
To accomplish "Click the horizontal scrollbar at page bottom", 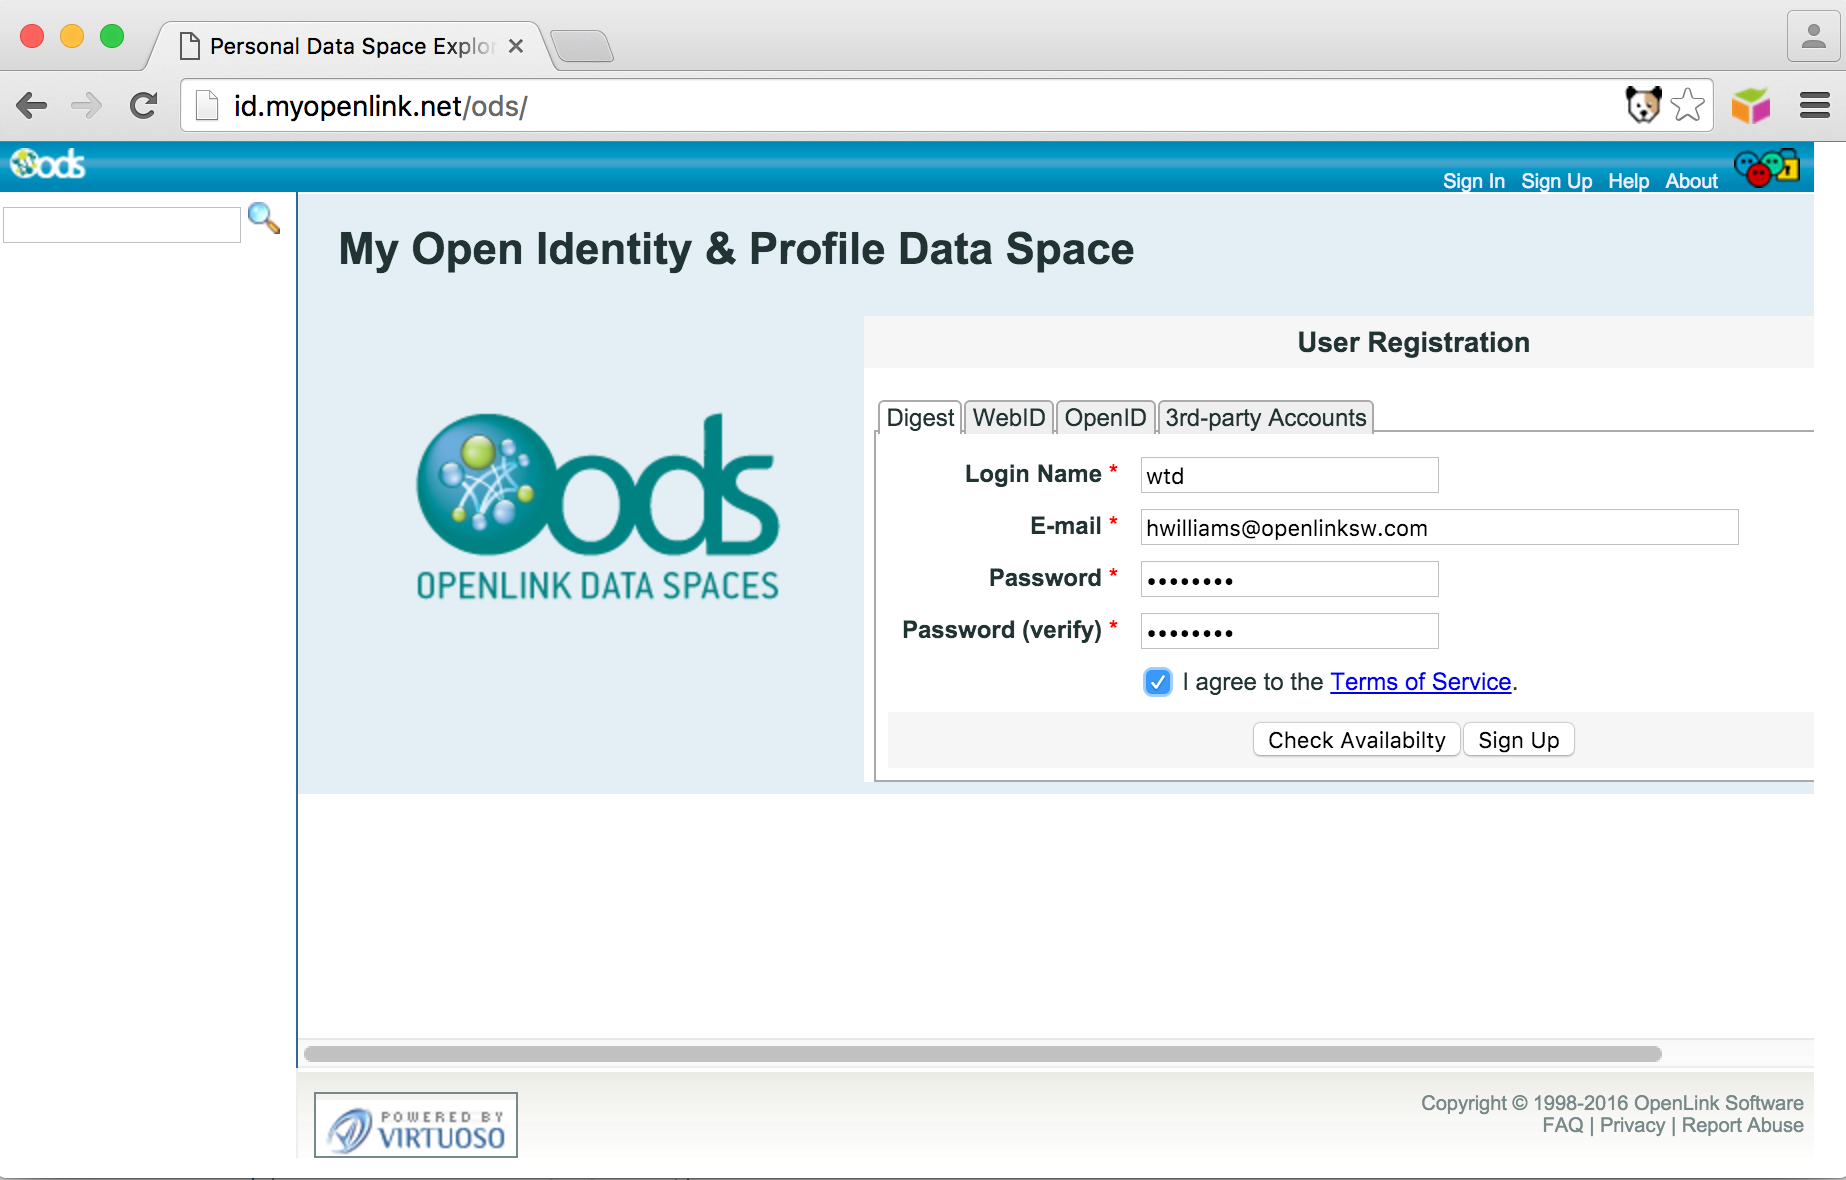I will [x=982, y=1054].
